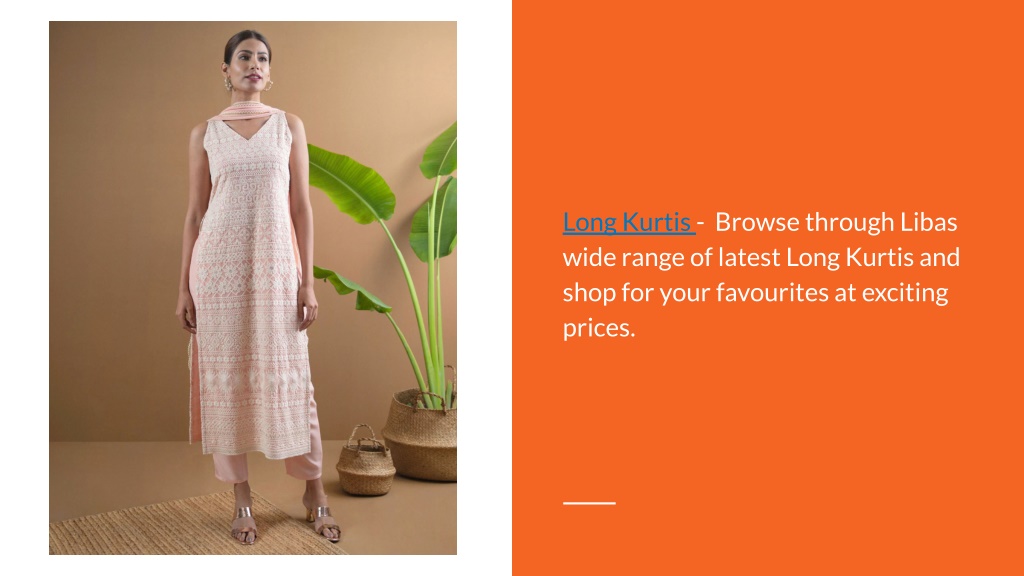1024x576 pixels.
Task: Click the word 'shop' in the paragraph
Action: point(588,293)
